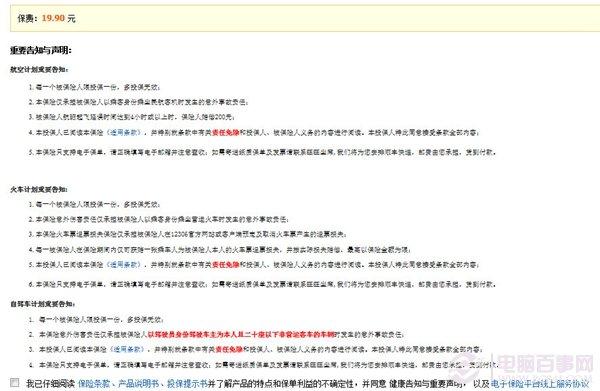The image size is (600, 391).
Task: Click 航空计划 item 3 about 延误4小时赔偿200元
Action: tap(132, 117)
